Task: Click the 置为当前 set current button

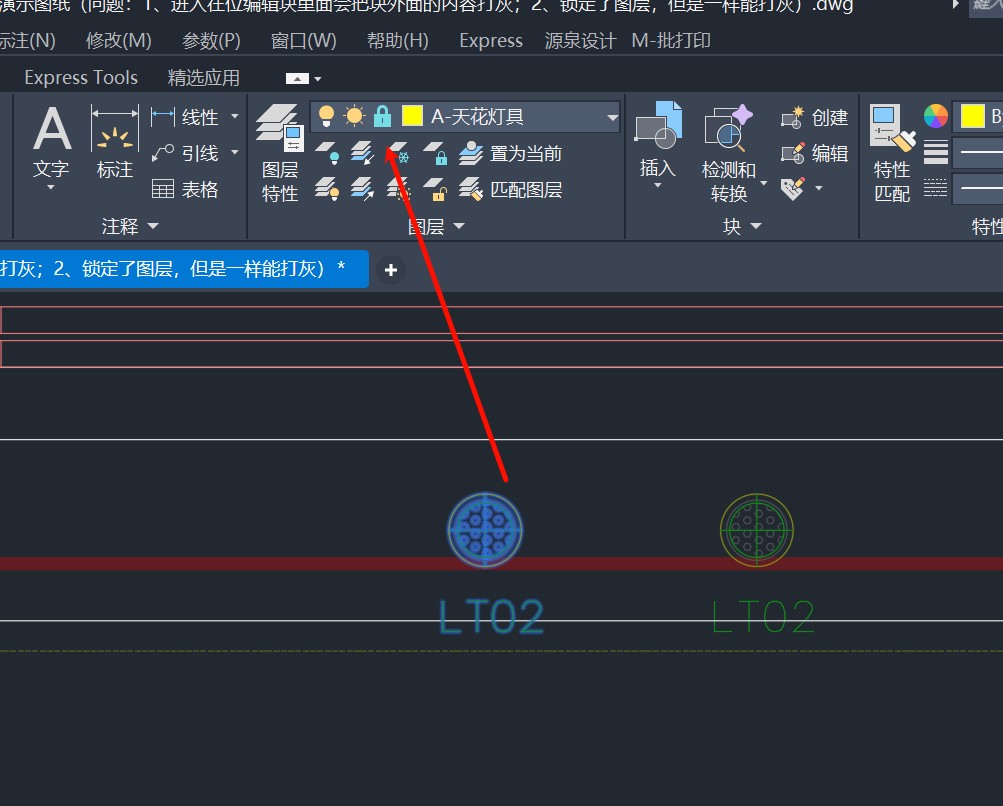Action: click(x=511, y=154)
